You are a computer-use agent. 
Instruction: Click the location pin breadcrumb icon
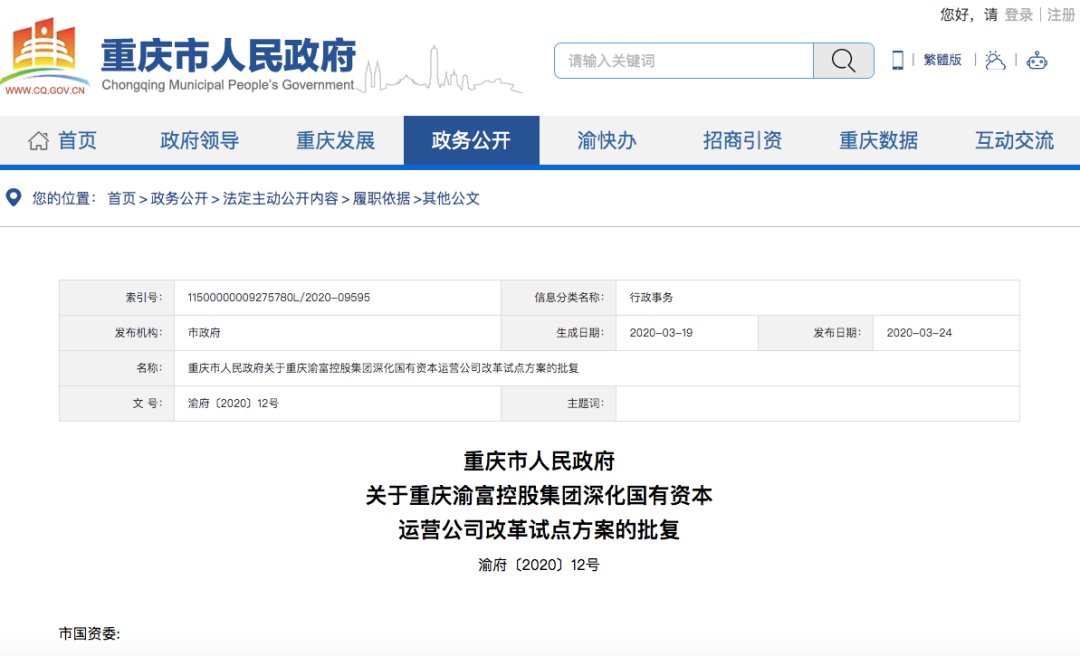[14, 198]
